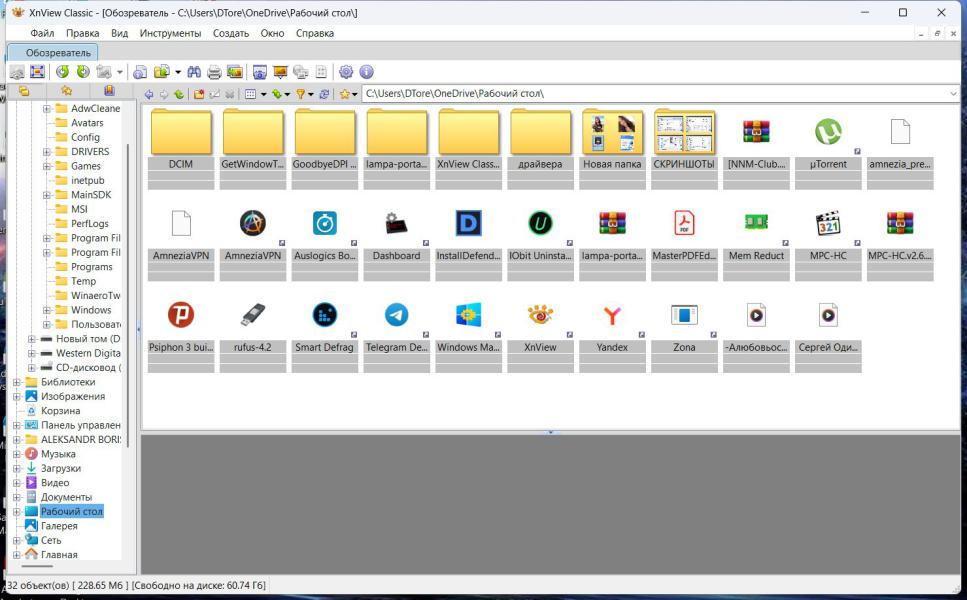Open settings via the gear icon

pyautogui.click(x=346, y=72)
